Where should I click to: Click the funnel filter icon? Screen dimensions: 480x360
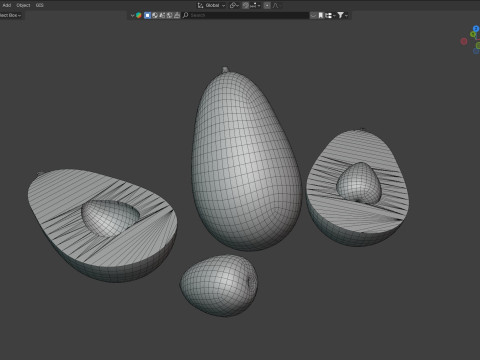click(x=340, y=15)
